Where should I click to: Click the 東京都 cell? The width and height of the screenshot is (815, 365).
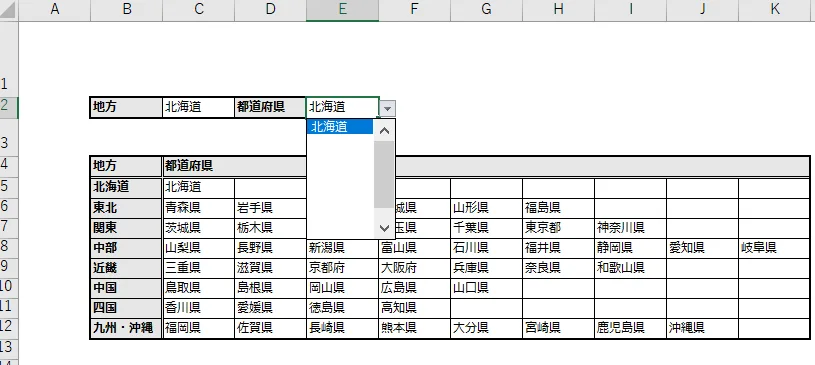pyautogui.click(x=558, y=228)
